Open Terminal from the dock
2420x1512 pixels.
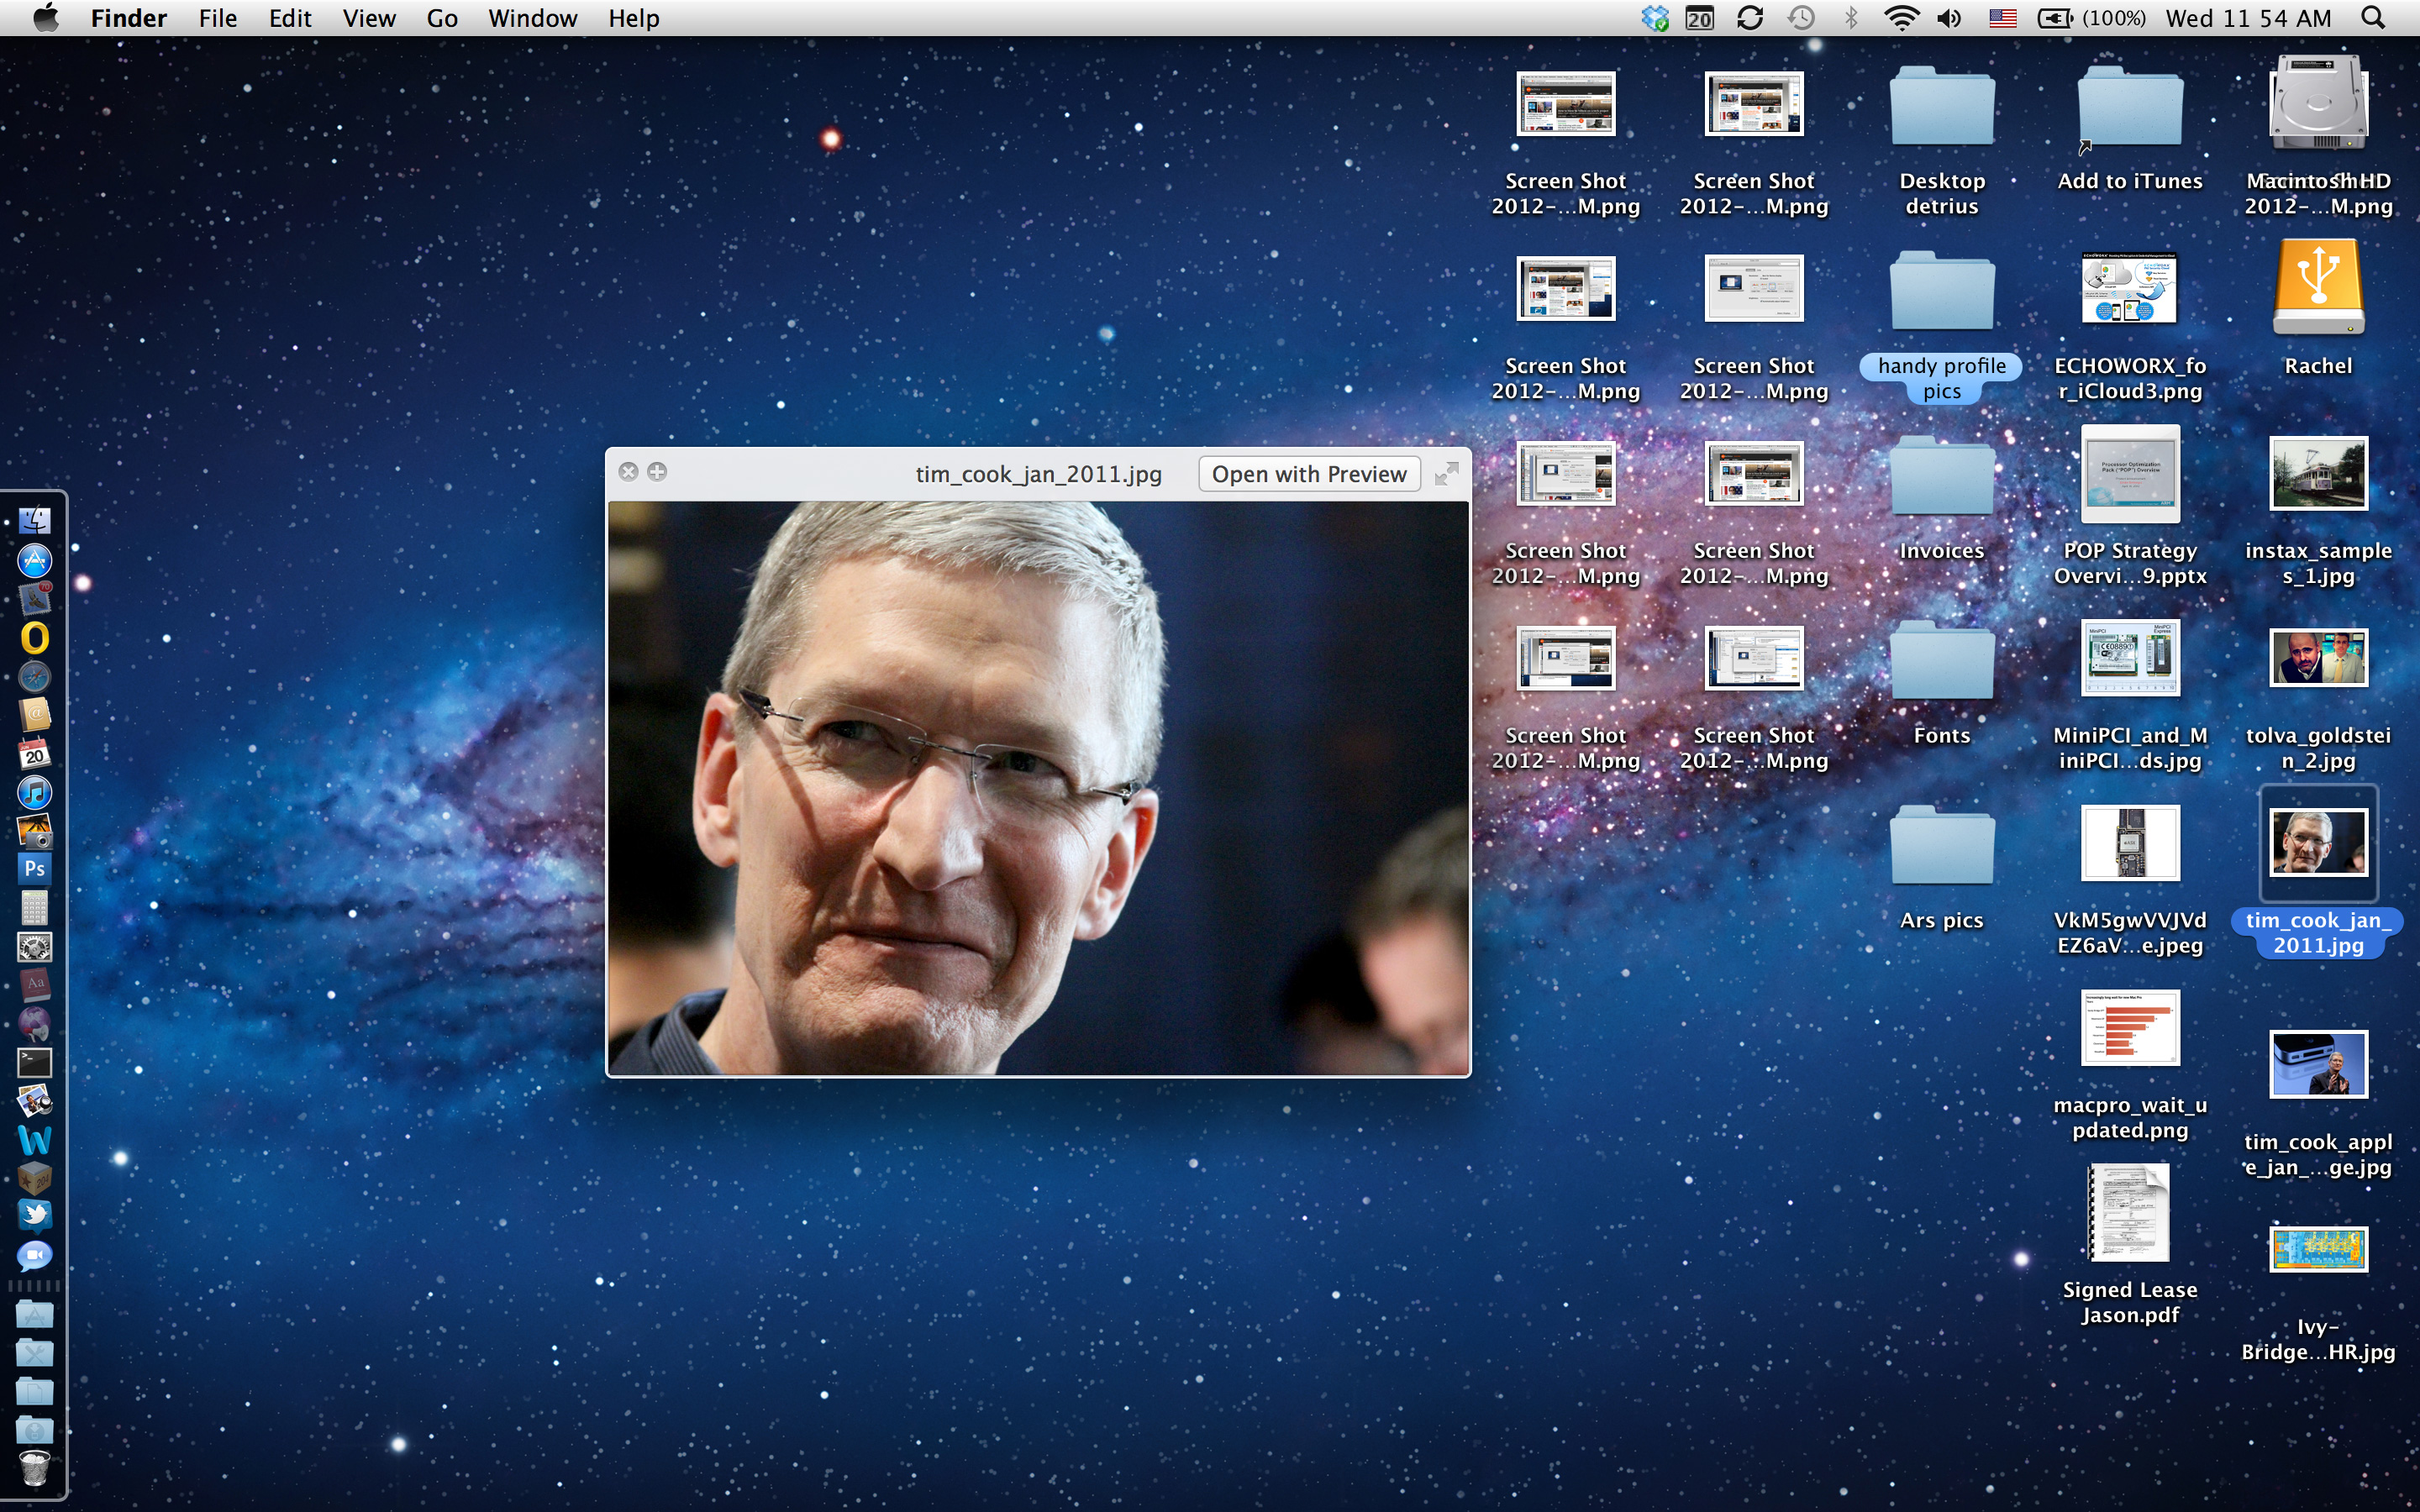tap(34, 1062)
